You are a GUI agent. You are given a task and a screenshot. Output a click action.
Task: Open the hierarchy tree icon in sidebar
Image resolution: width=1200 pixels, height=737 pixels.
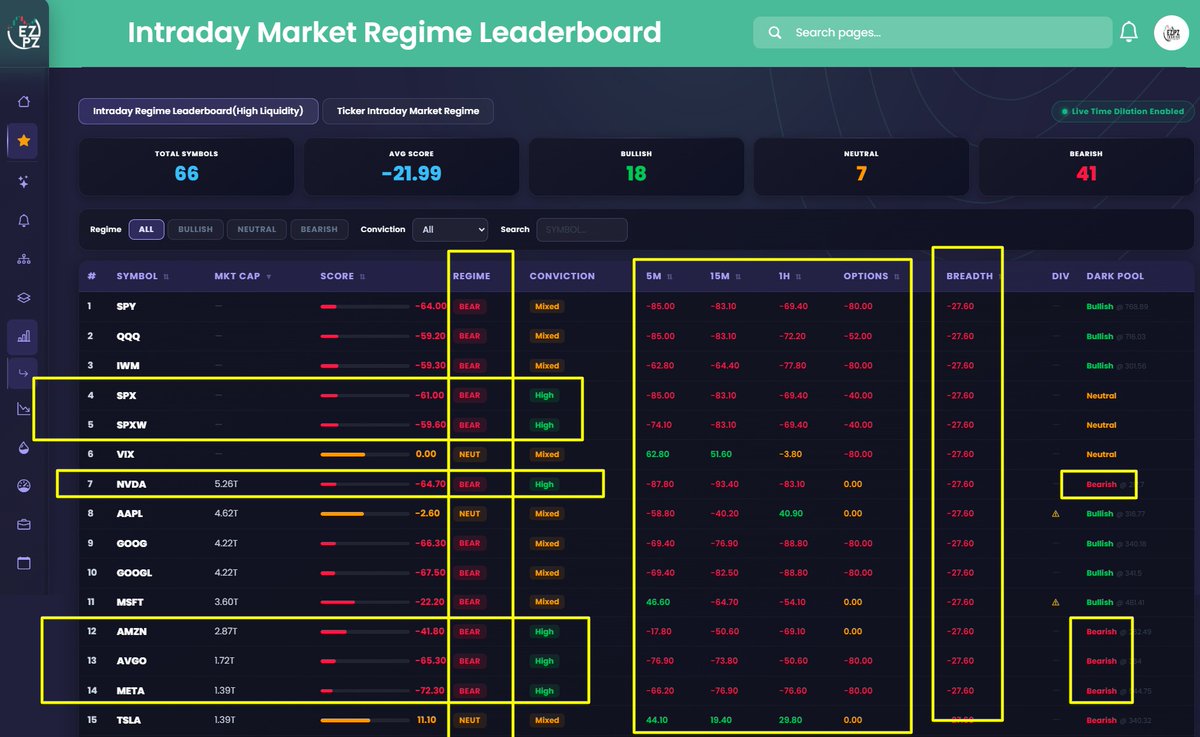(23, 259)
